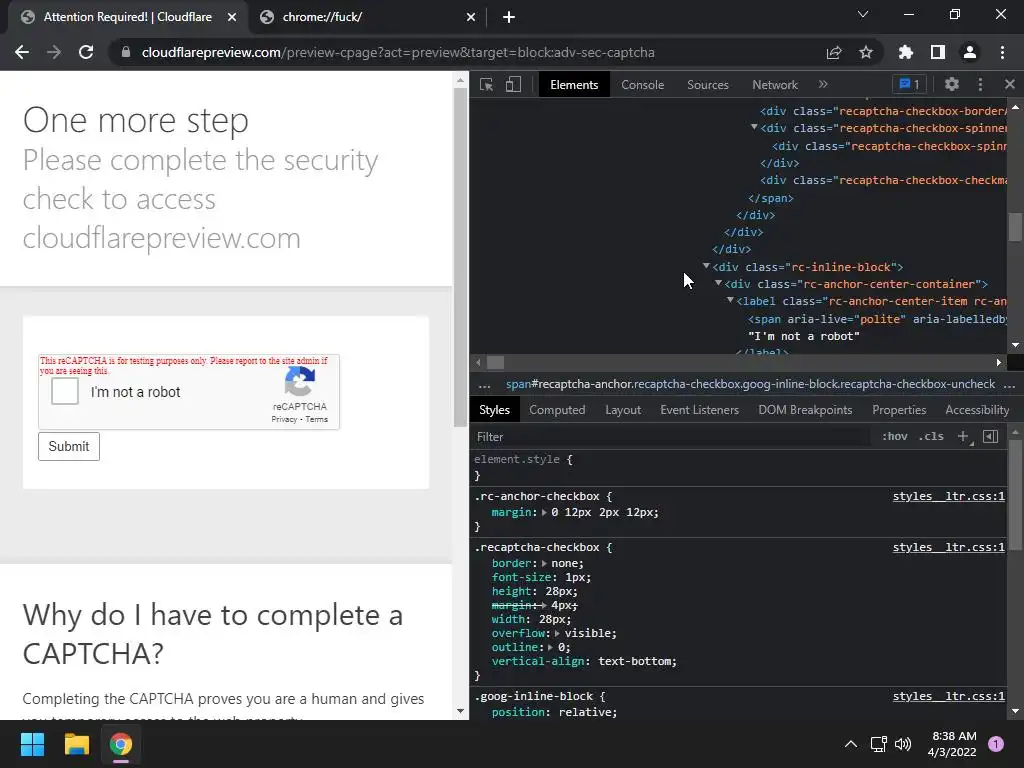Open a new browser tab with plus
Screen dimensions: 1024x768
coord(509,17)
